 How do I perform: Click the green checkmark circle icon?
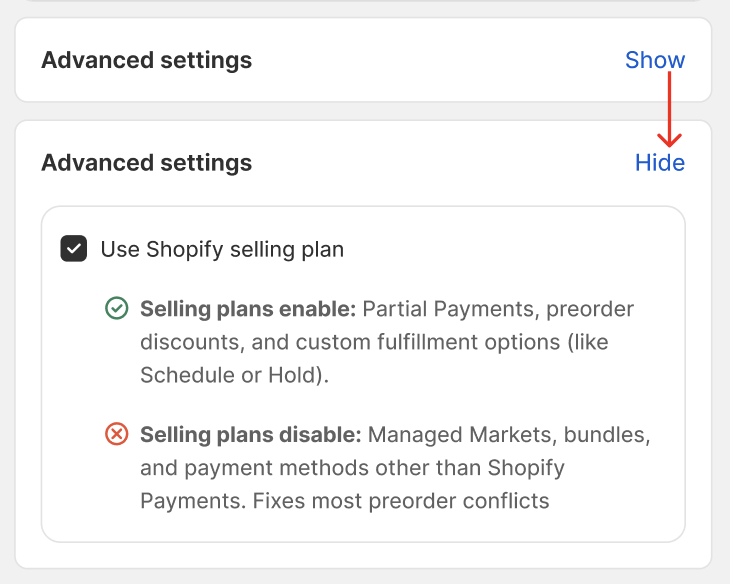(117, 308)
